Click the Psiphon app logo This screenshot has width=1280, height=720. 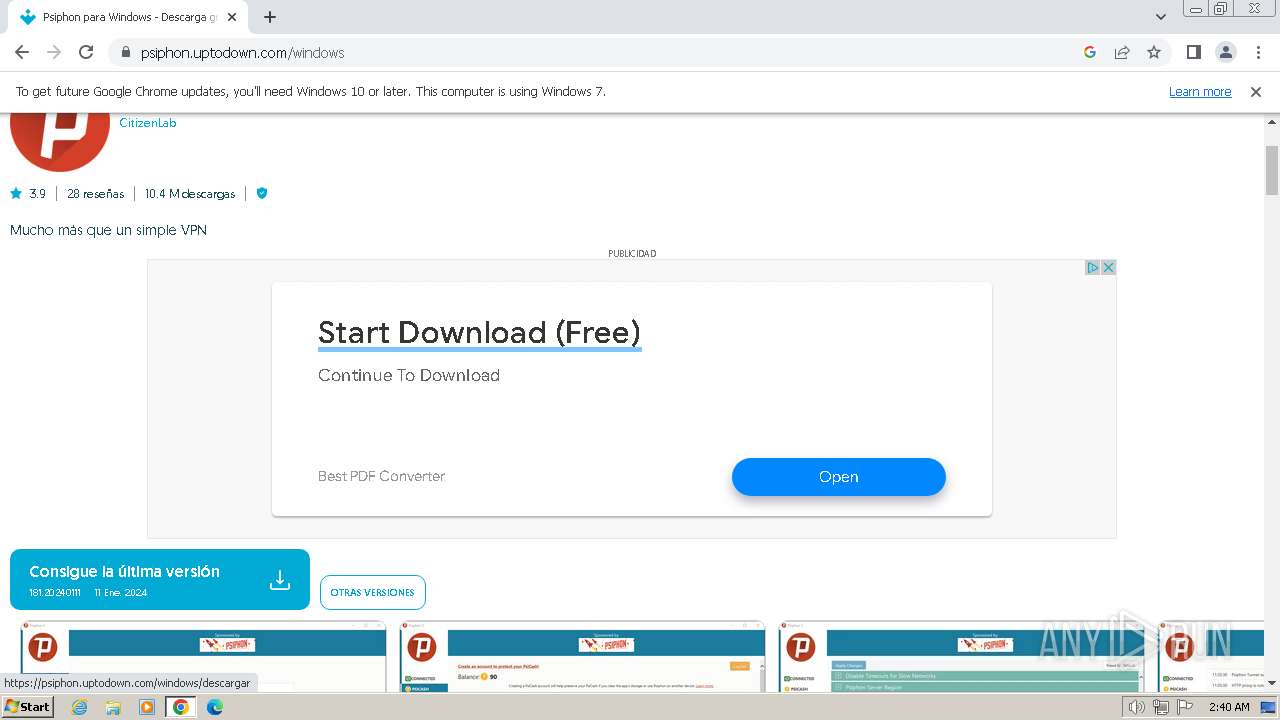[60, 140]
